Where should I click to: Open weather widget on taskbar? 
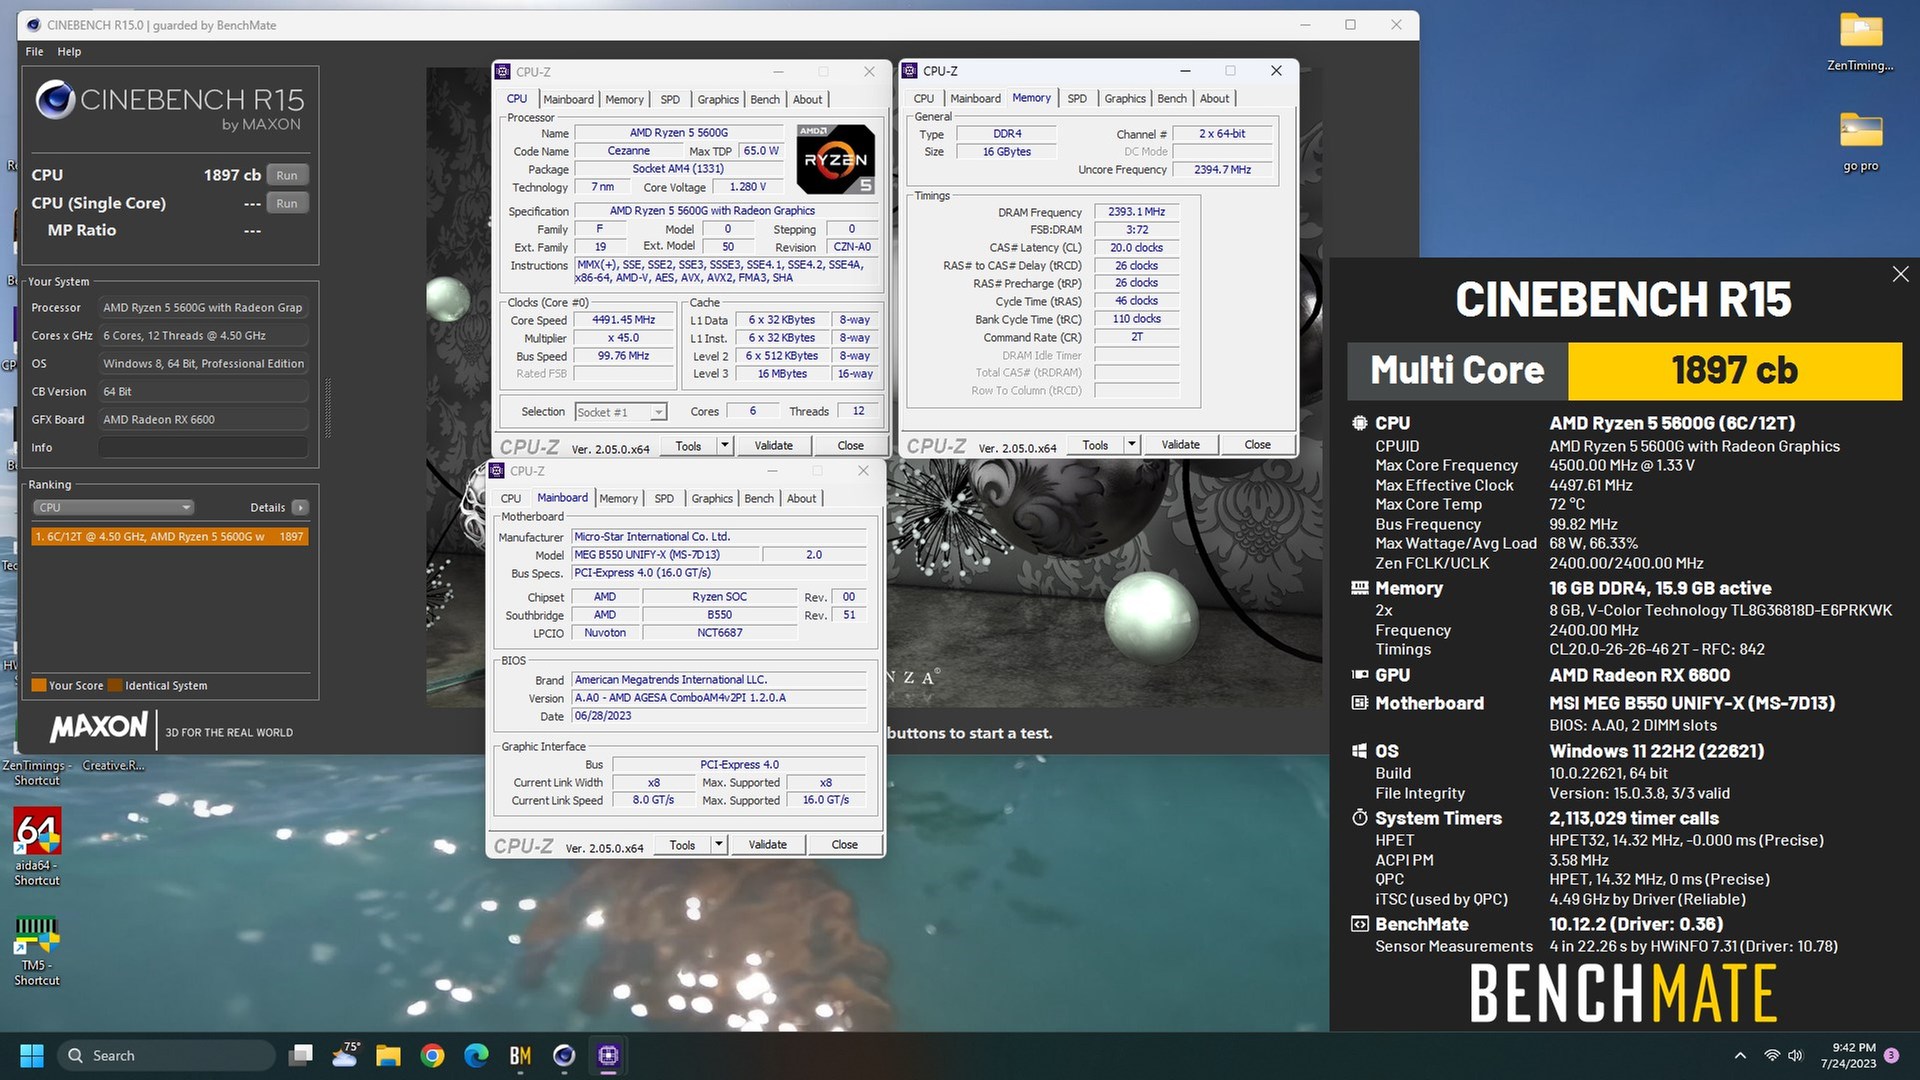[x=345, y=1055]
